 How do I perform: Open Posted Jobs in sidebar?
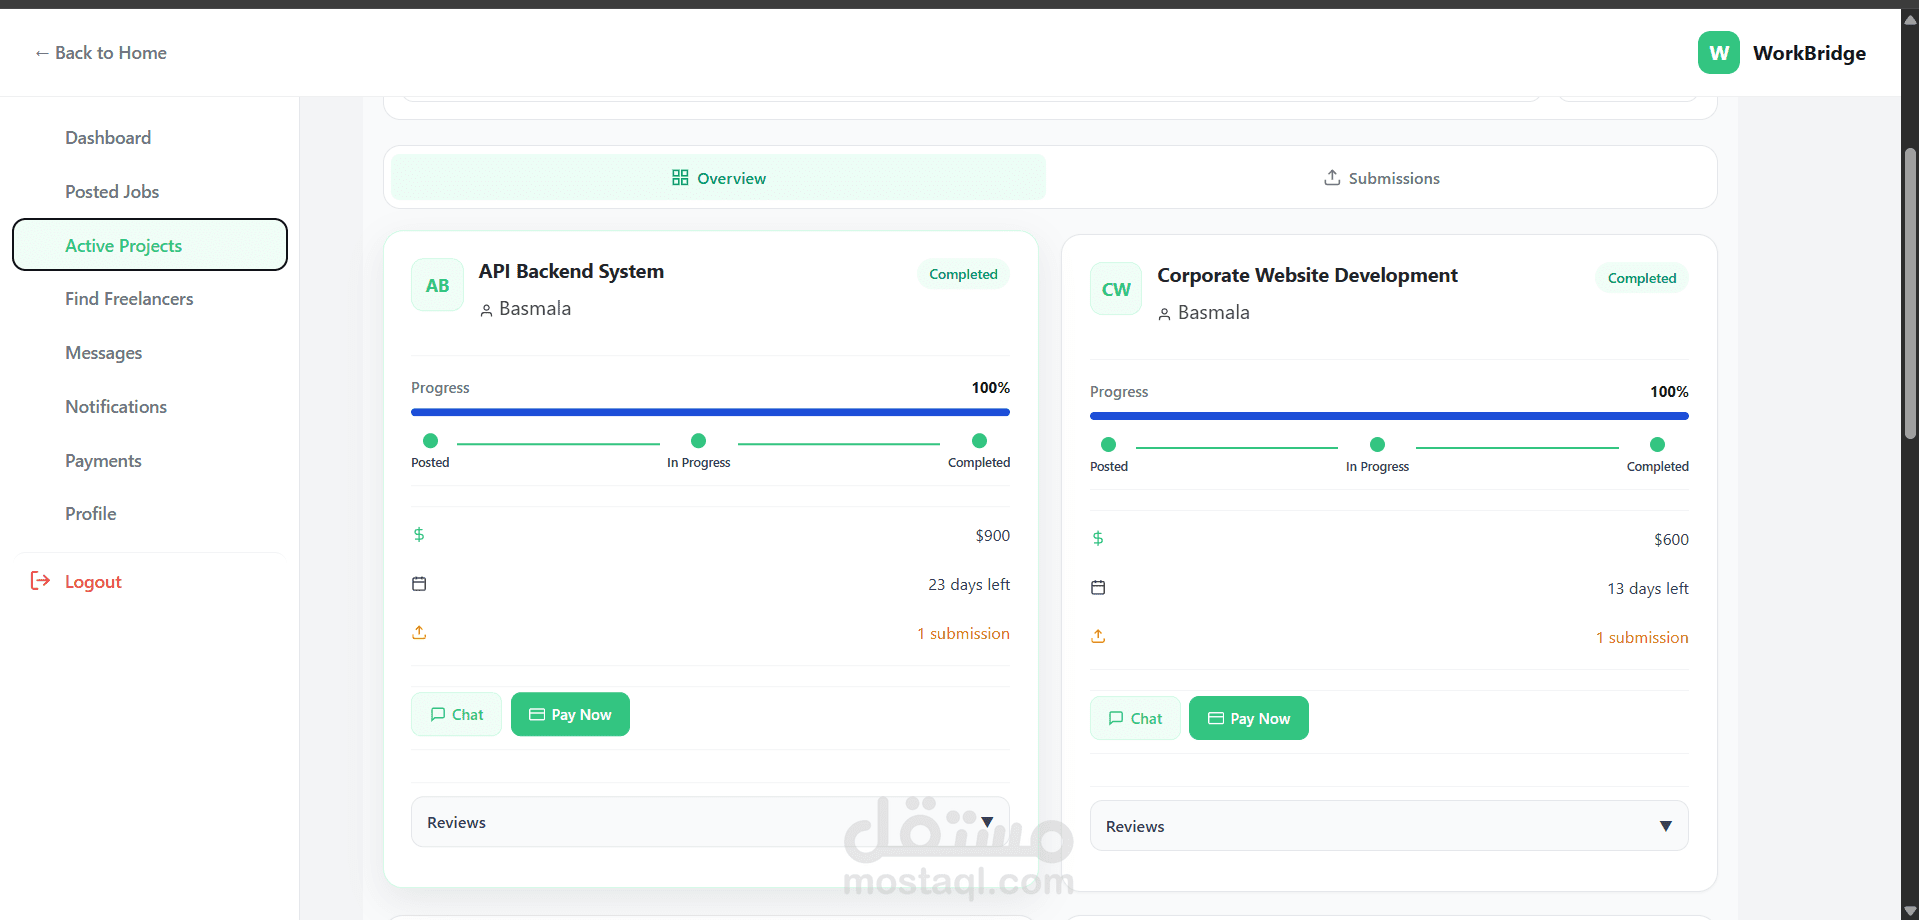tap(150, 192)
